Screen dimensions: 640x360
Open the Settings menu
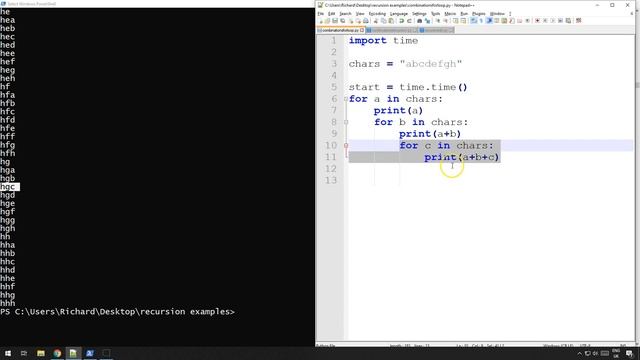419,13
